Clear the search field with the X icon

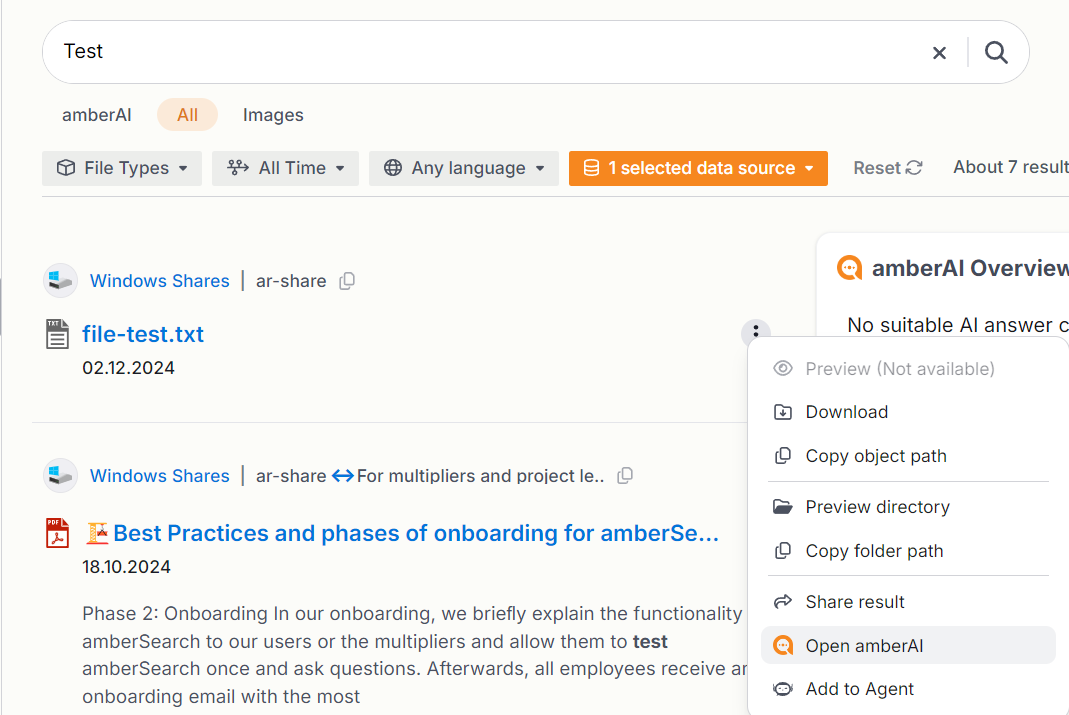coord(939,52)
